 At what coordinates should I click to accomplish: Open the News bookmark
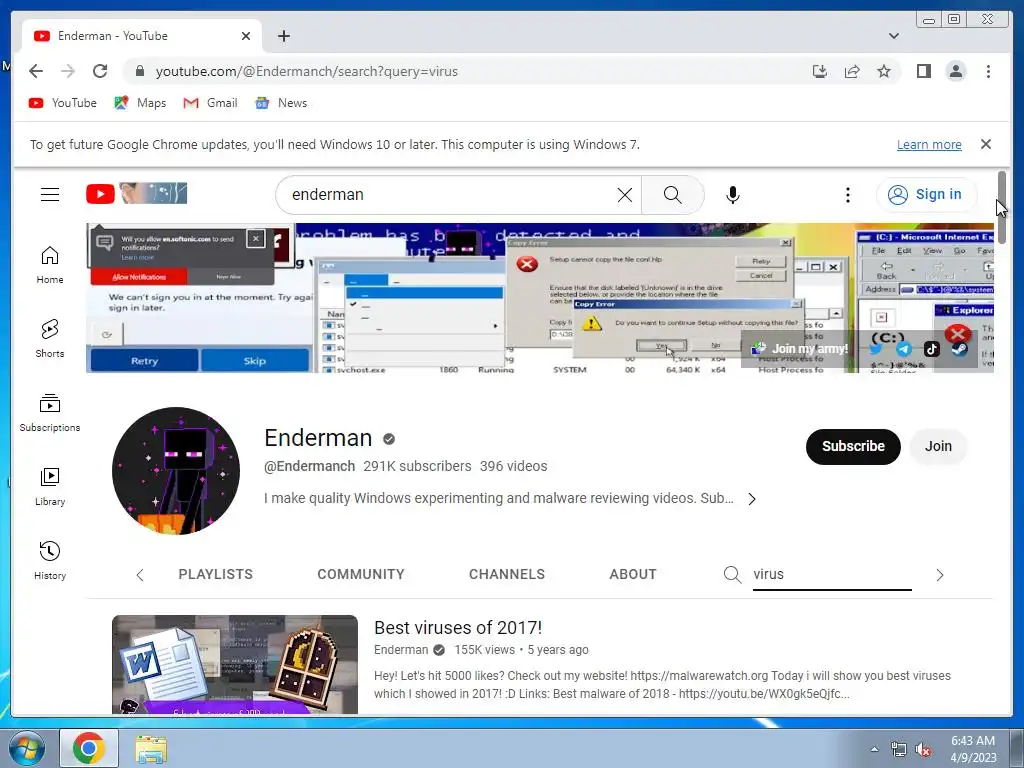point(281,103)
